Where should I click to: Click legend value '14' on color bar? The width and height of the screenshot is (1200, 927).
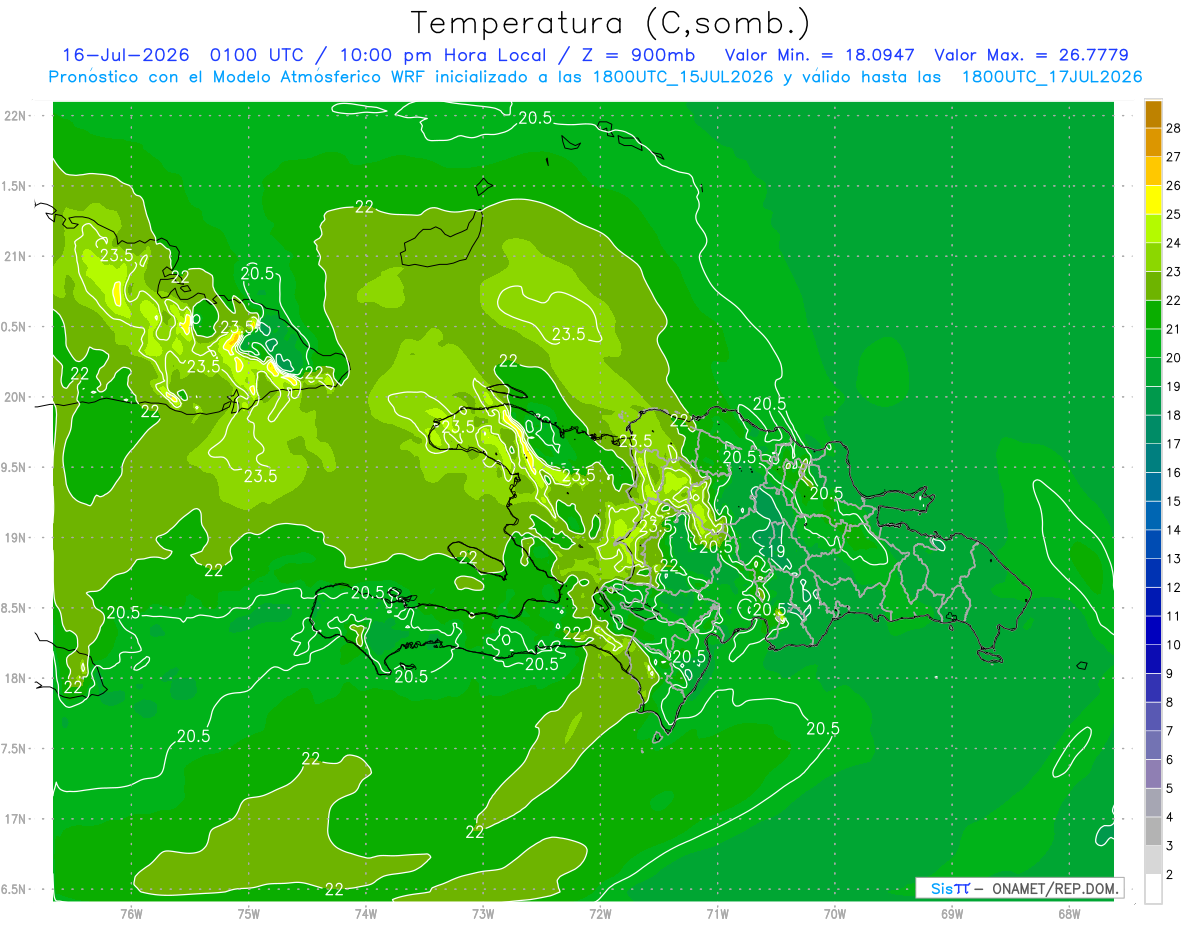pyautogui.click(x=1175, y=530)
